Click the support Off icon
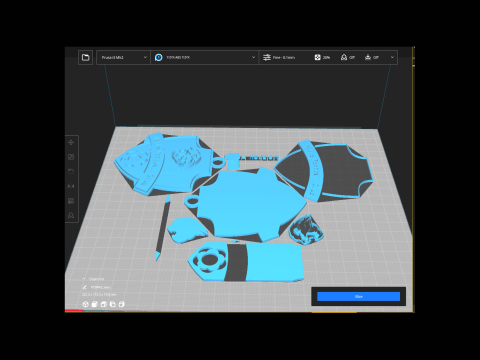The height and width of the screenshot is (360, 480). 344,57
